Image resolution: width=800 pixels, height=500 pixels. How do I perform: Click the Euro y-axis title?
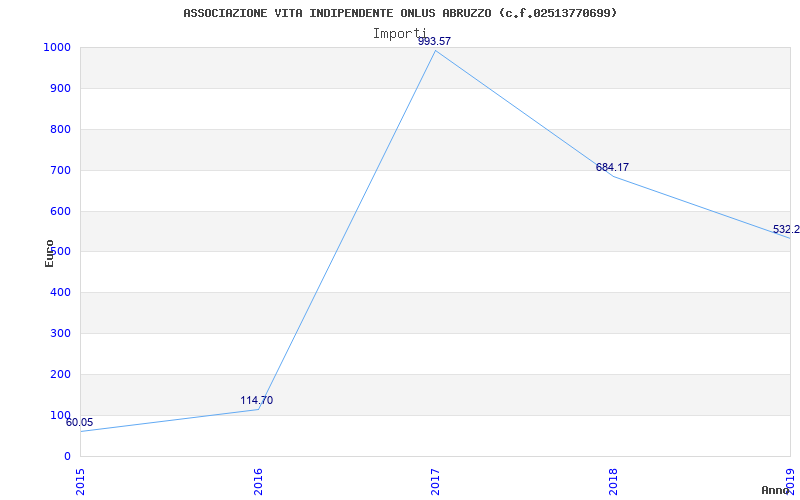pos(49,254)
